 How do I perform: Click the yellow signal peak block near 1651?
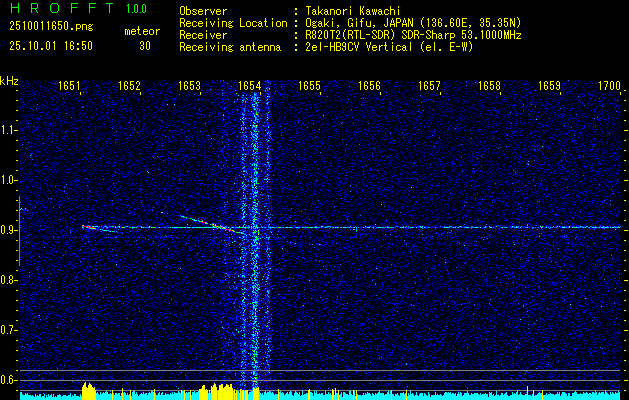pyautogui.click(x=89, y=391)
